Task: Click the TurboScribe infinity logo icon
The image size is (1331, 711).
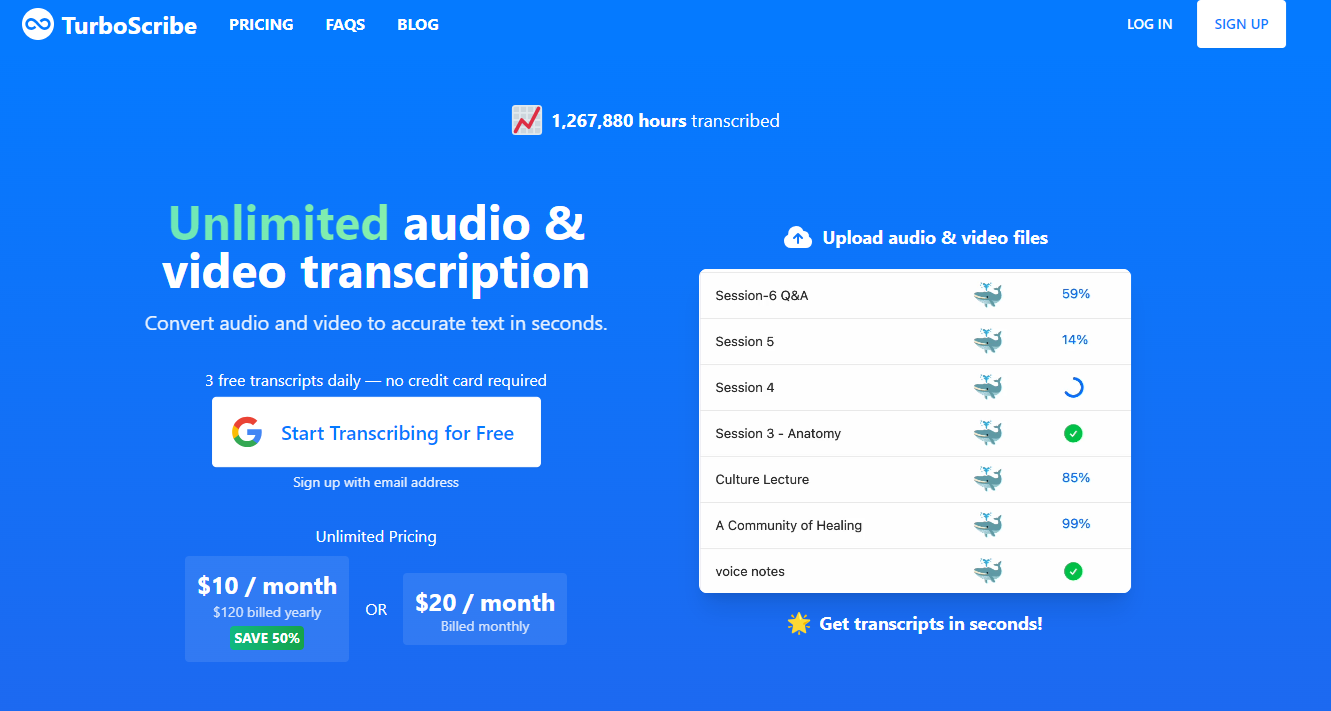Action: click(38, 24)
